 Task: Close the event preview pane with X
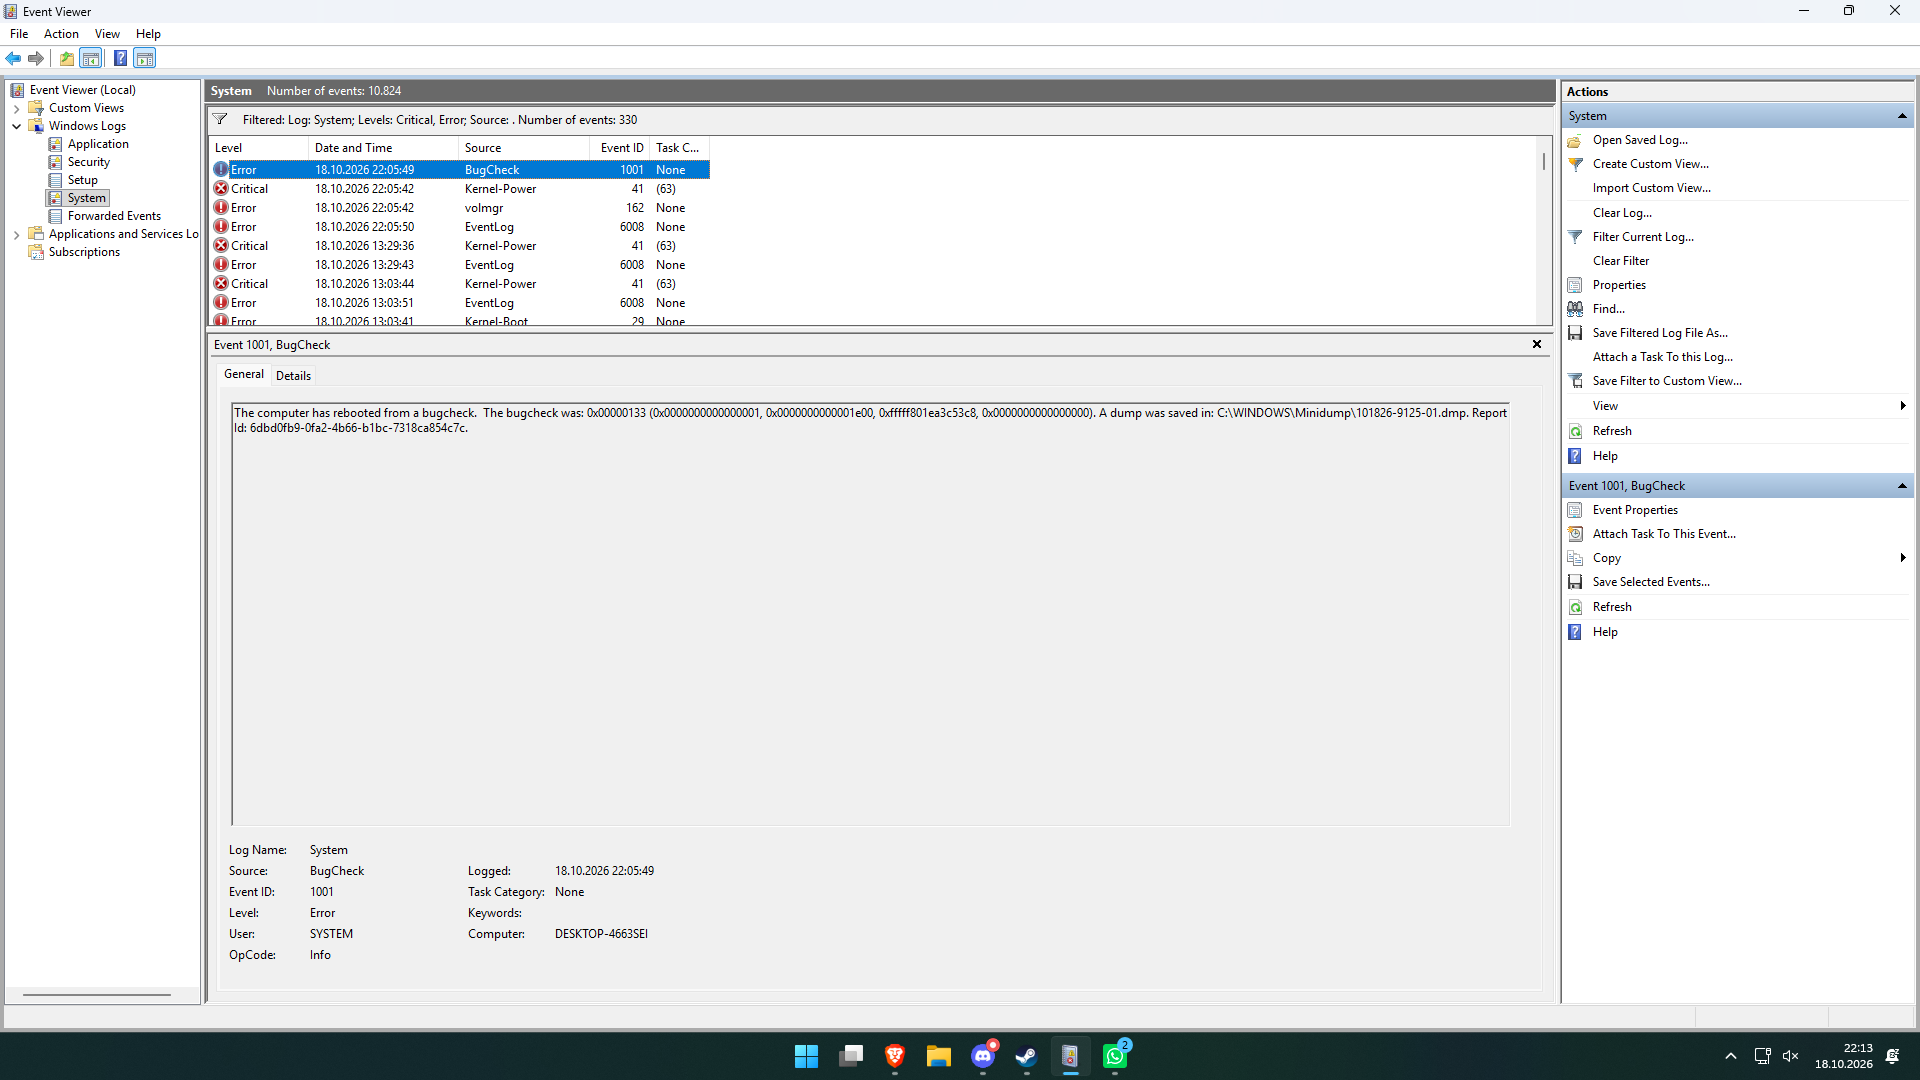click(1537, 344)
